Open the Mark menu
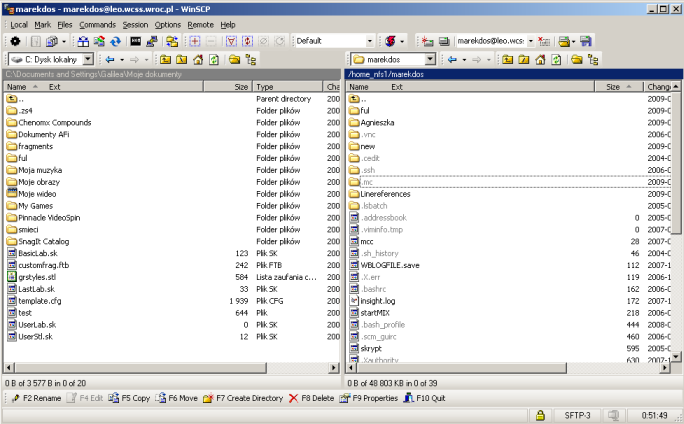Image resolution: width=684 pixels, height=424 pixels. pyautogui.click(x=43, y=25)
